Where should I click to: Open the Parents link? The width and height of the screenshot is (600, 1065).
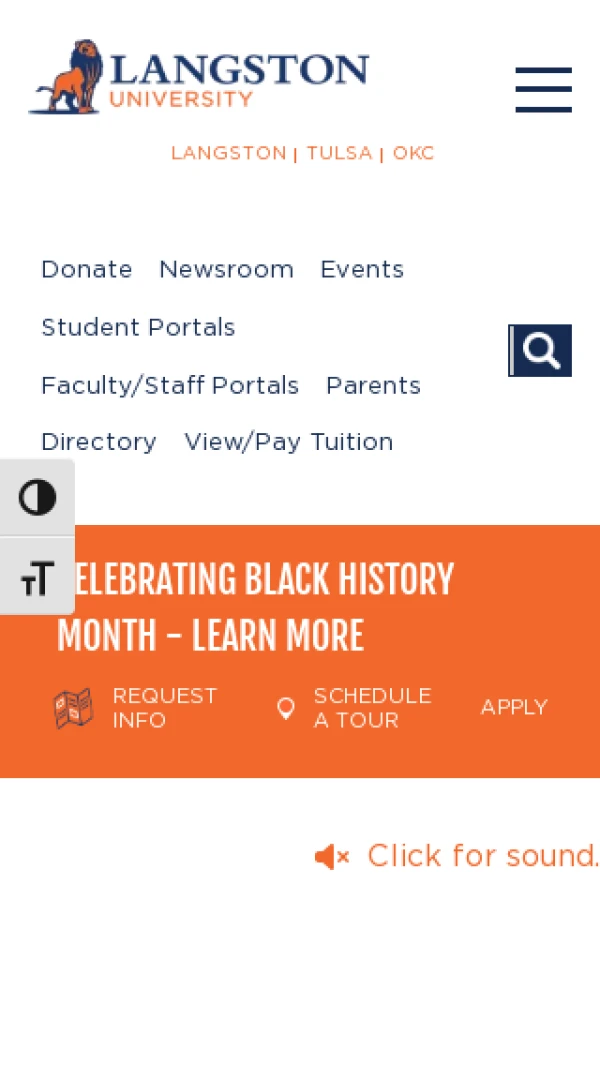click(x=373, y=386)
